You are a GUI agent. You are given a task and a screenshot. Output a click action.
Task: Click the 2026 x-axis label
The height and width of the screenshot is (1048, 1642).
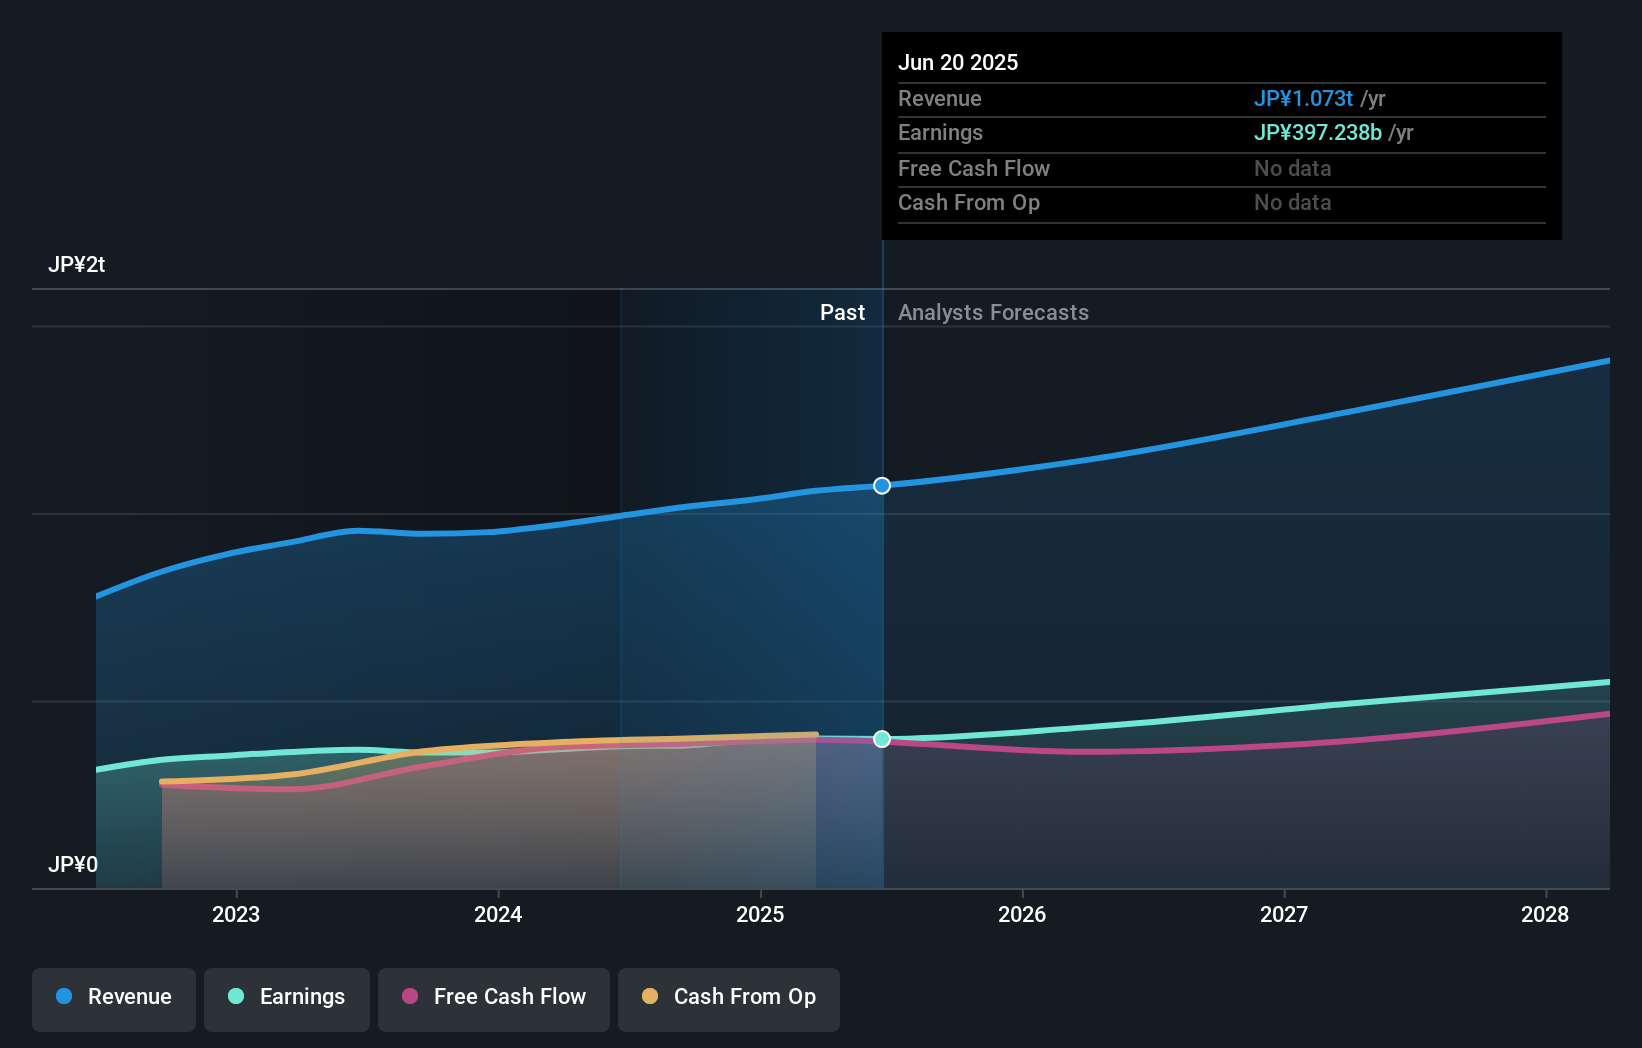(1022, 914)
